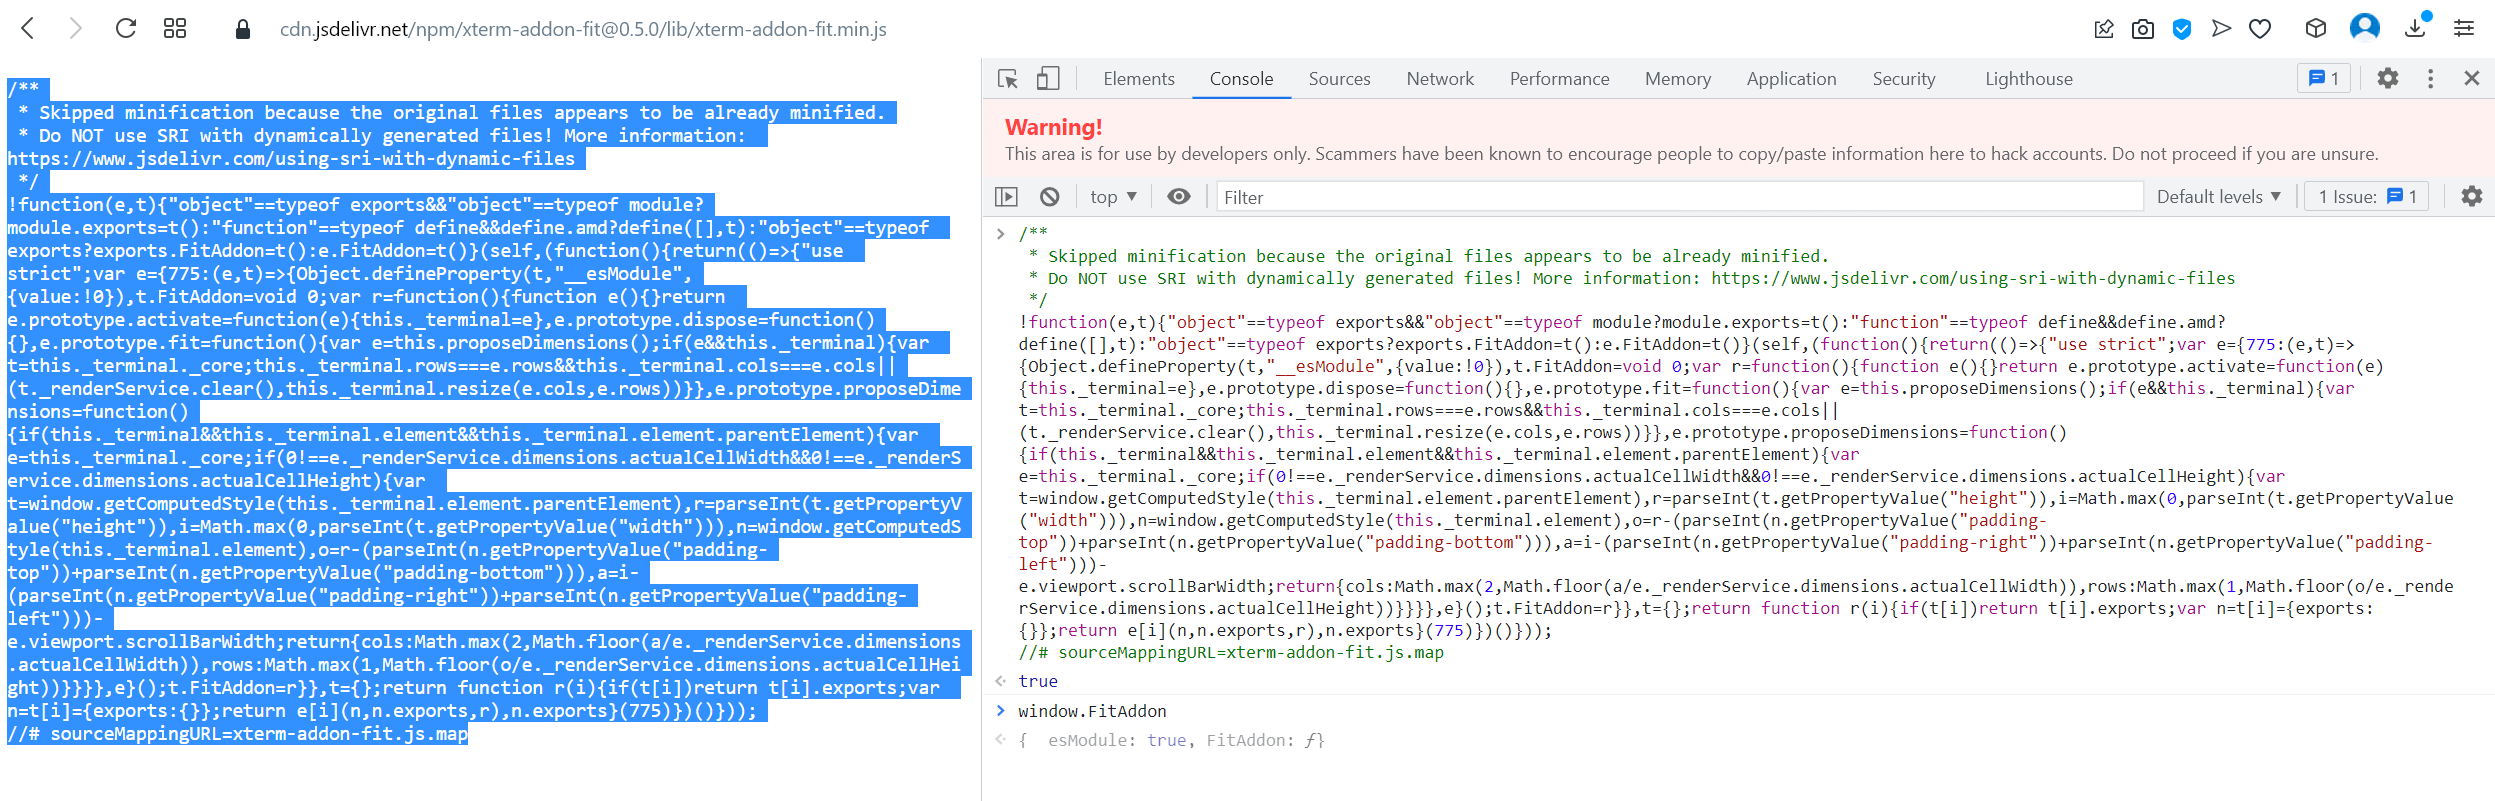Follow the jsdelivr SRI link in console
This screenshot has height=801, width=2495.
click(x=1972, y=278)
